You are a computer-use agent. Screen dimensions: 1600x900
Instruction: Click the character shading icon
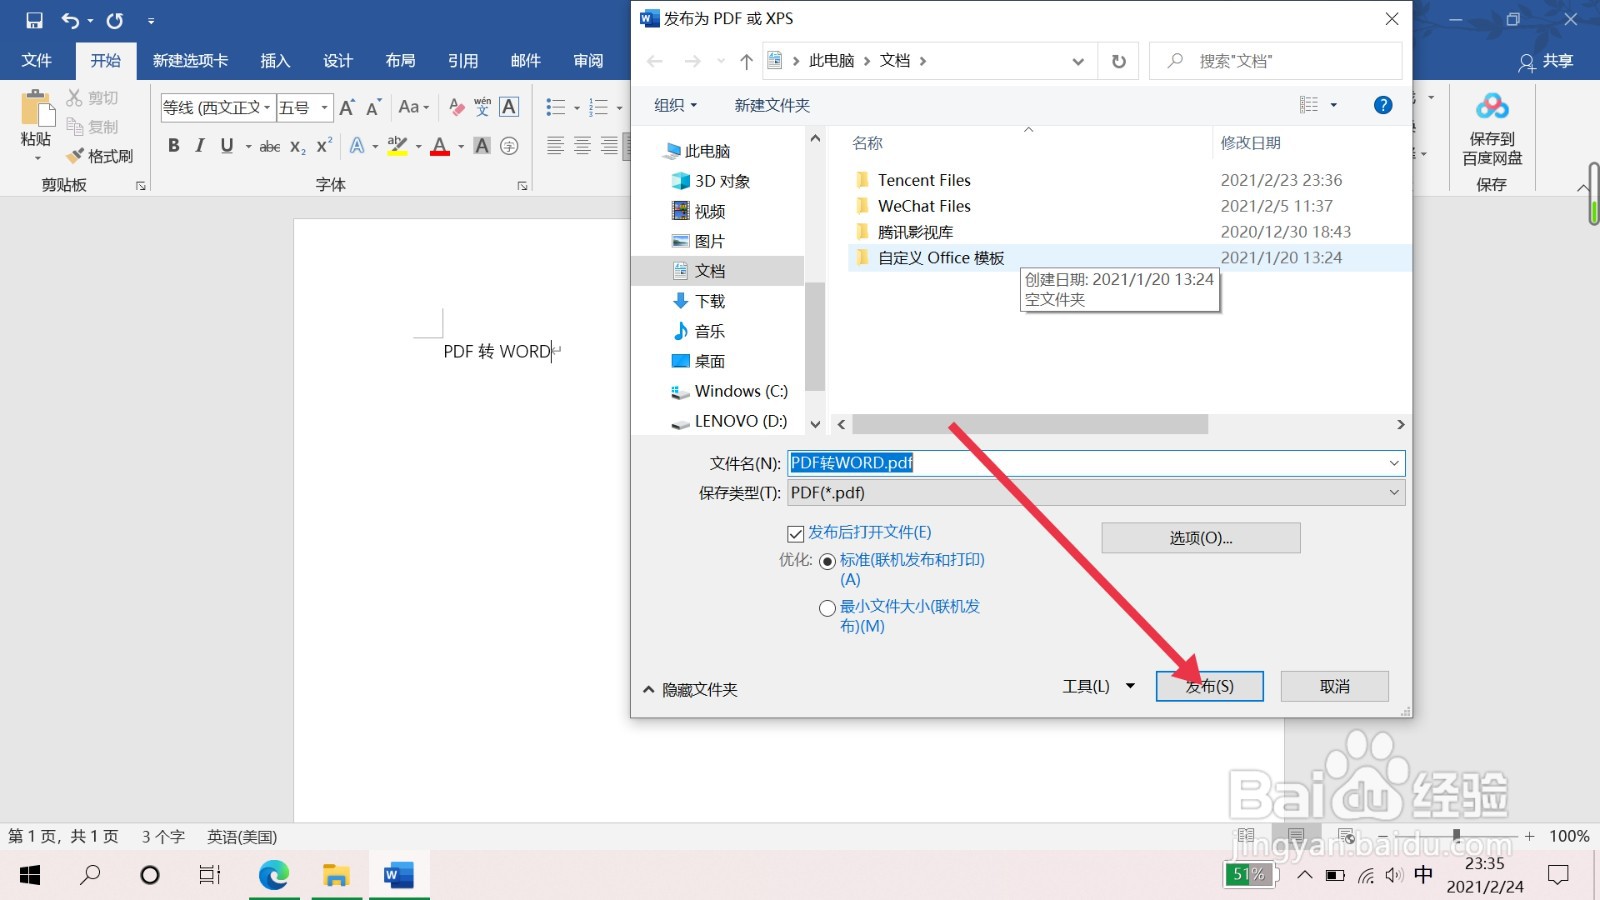[x=482, y=146]
